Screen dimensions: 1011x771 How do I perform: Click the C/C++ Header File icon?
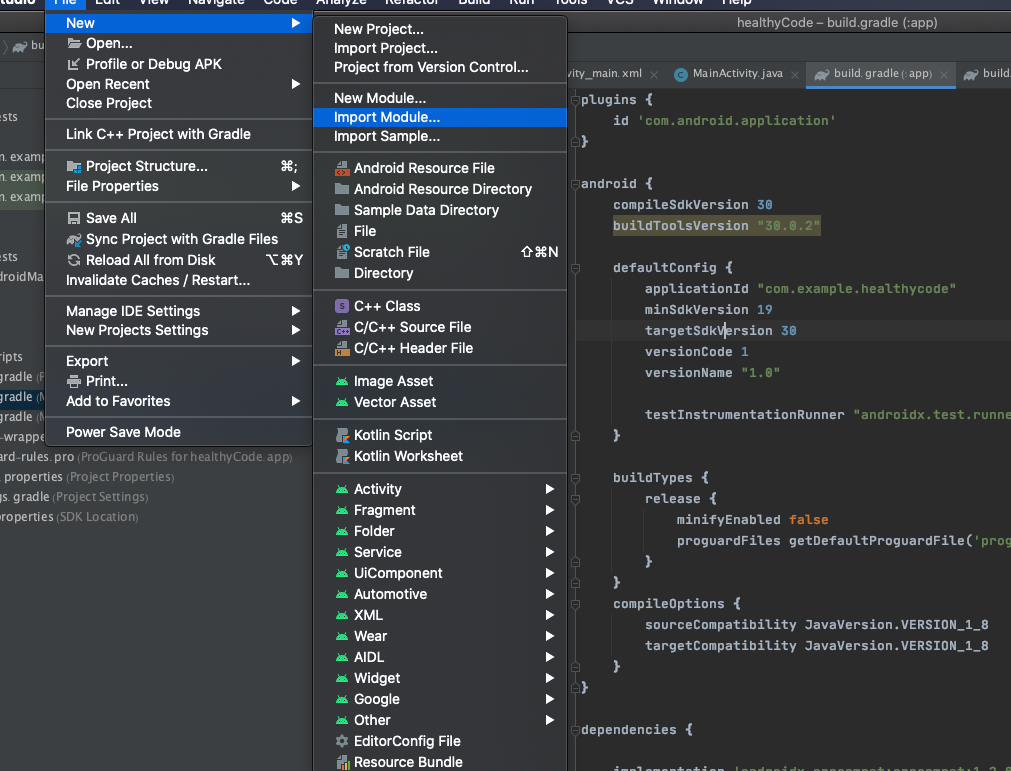pyautogui.click(x=342, y=348)
